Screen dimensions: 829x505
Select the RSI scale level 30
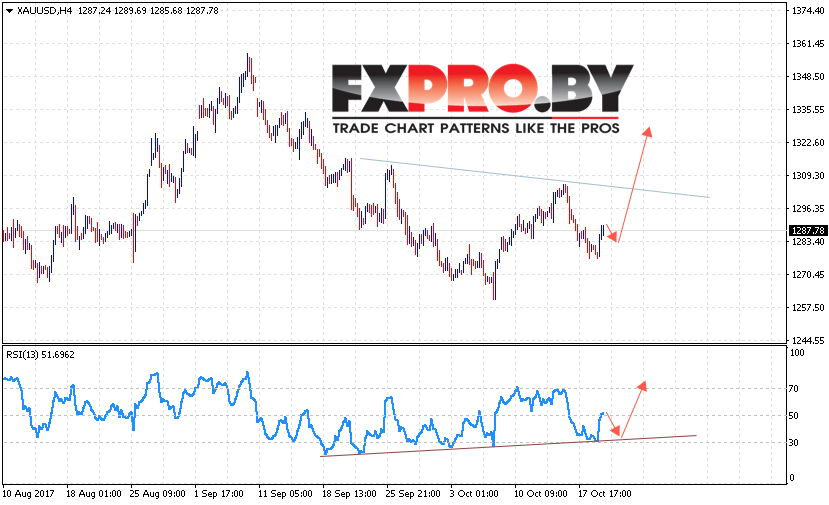(794, 443)
